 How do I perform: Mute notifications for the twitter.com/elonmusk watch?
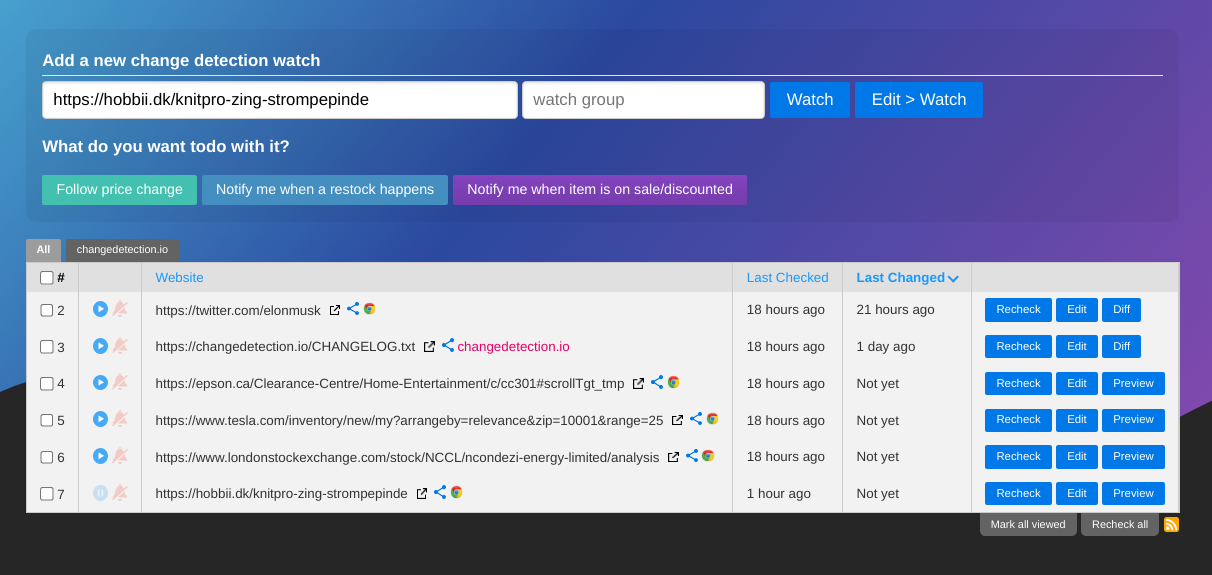120,309
